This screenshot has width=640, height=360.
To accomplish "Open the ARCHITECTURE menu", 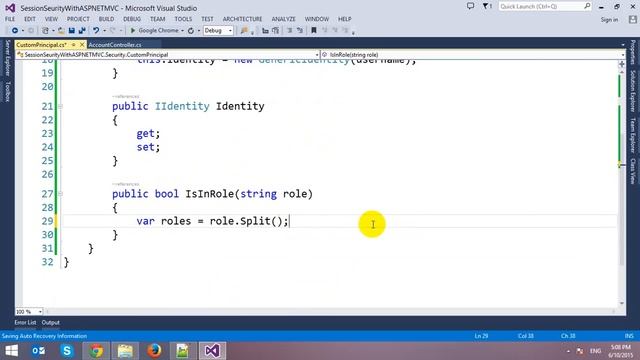I will click(x=242, y=19).
